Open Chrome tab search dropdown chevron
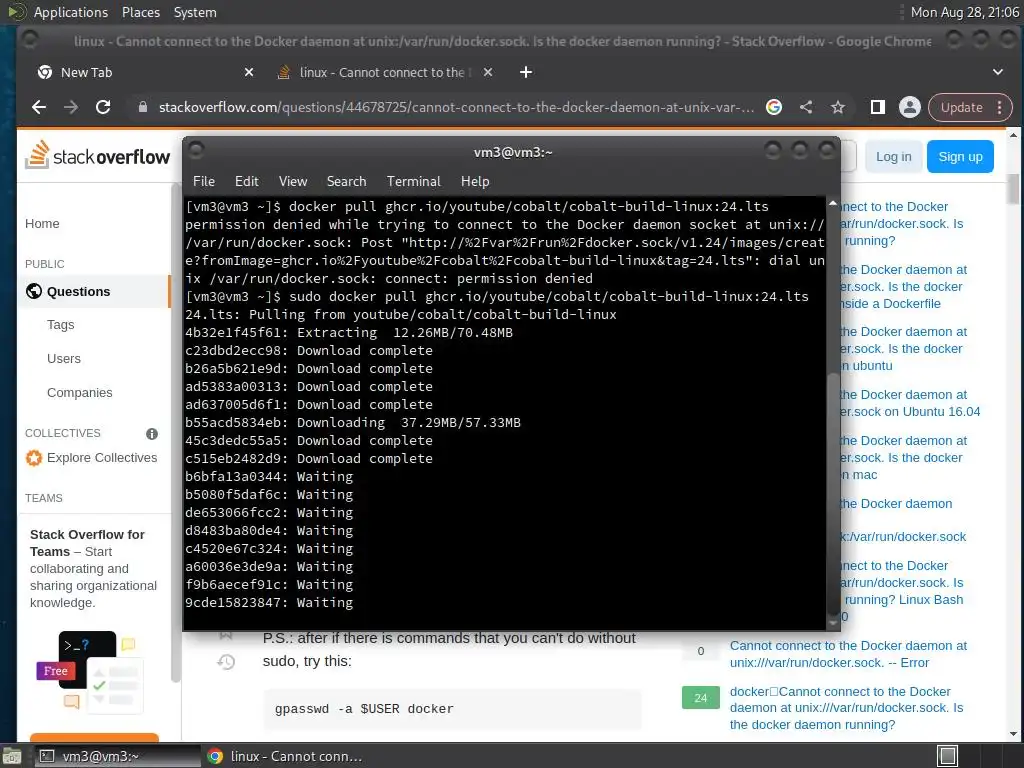This screenshot has height=768, width=1024. click(x=998, y=72)
